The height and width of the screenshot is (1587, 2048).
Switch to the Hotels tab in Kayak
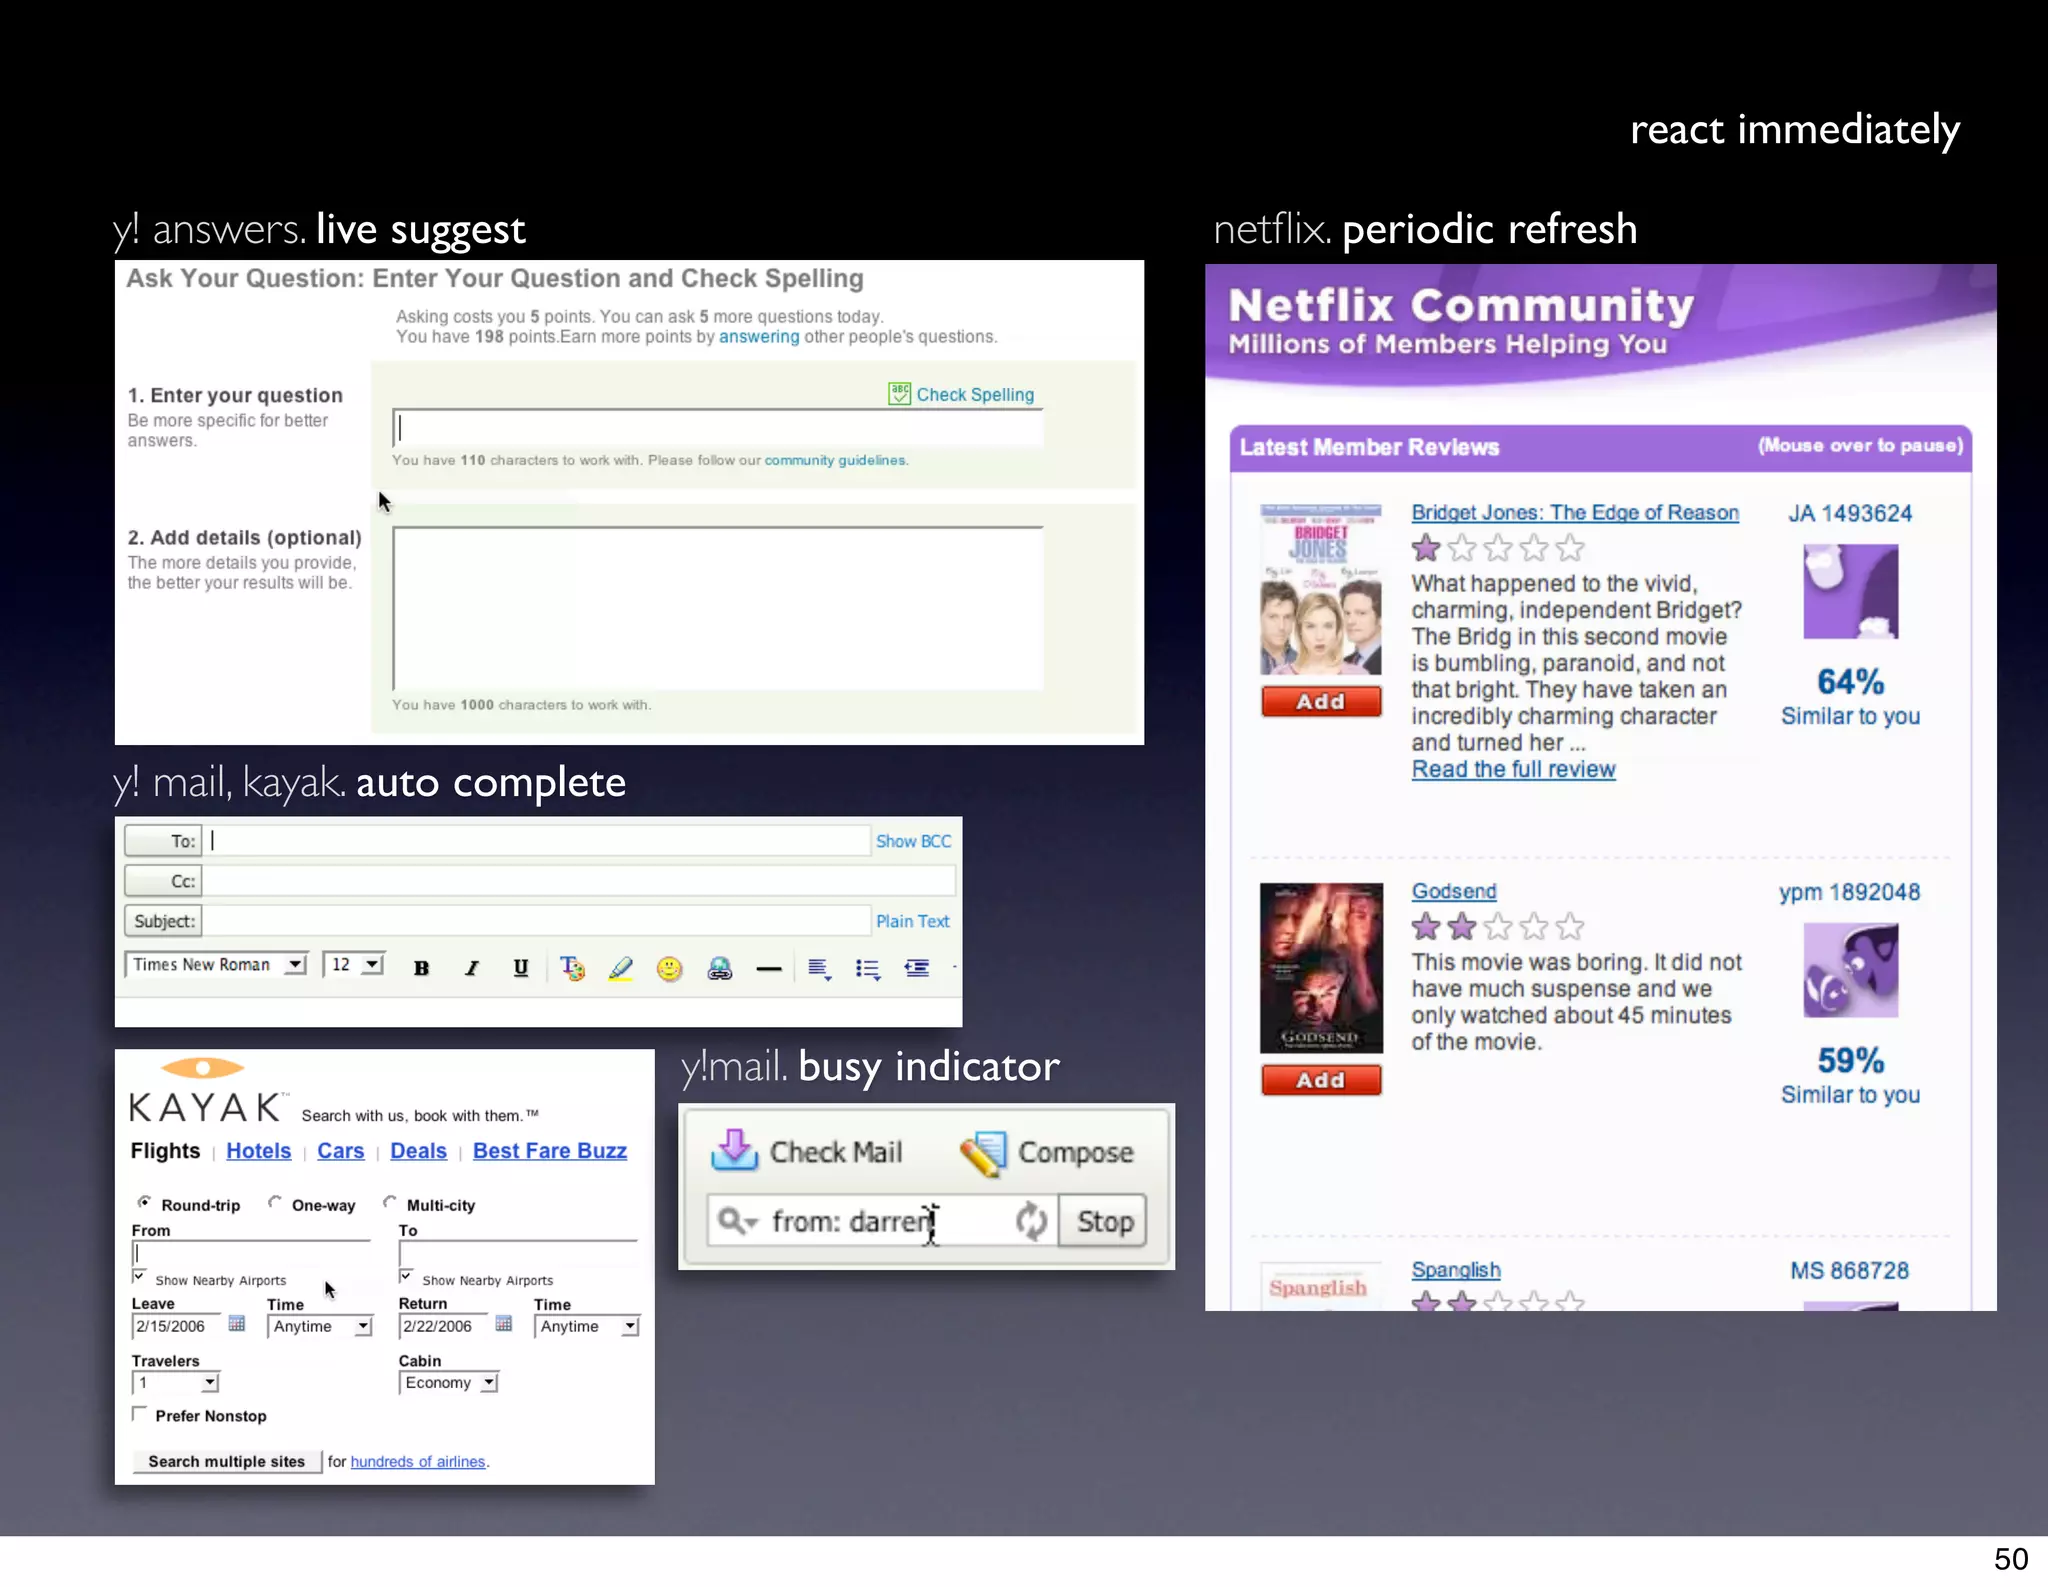(258, 1151)
